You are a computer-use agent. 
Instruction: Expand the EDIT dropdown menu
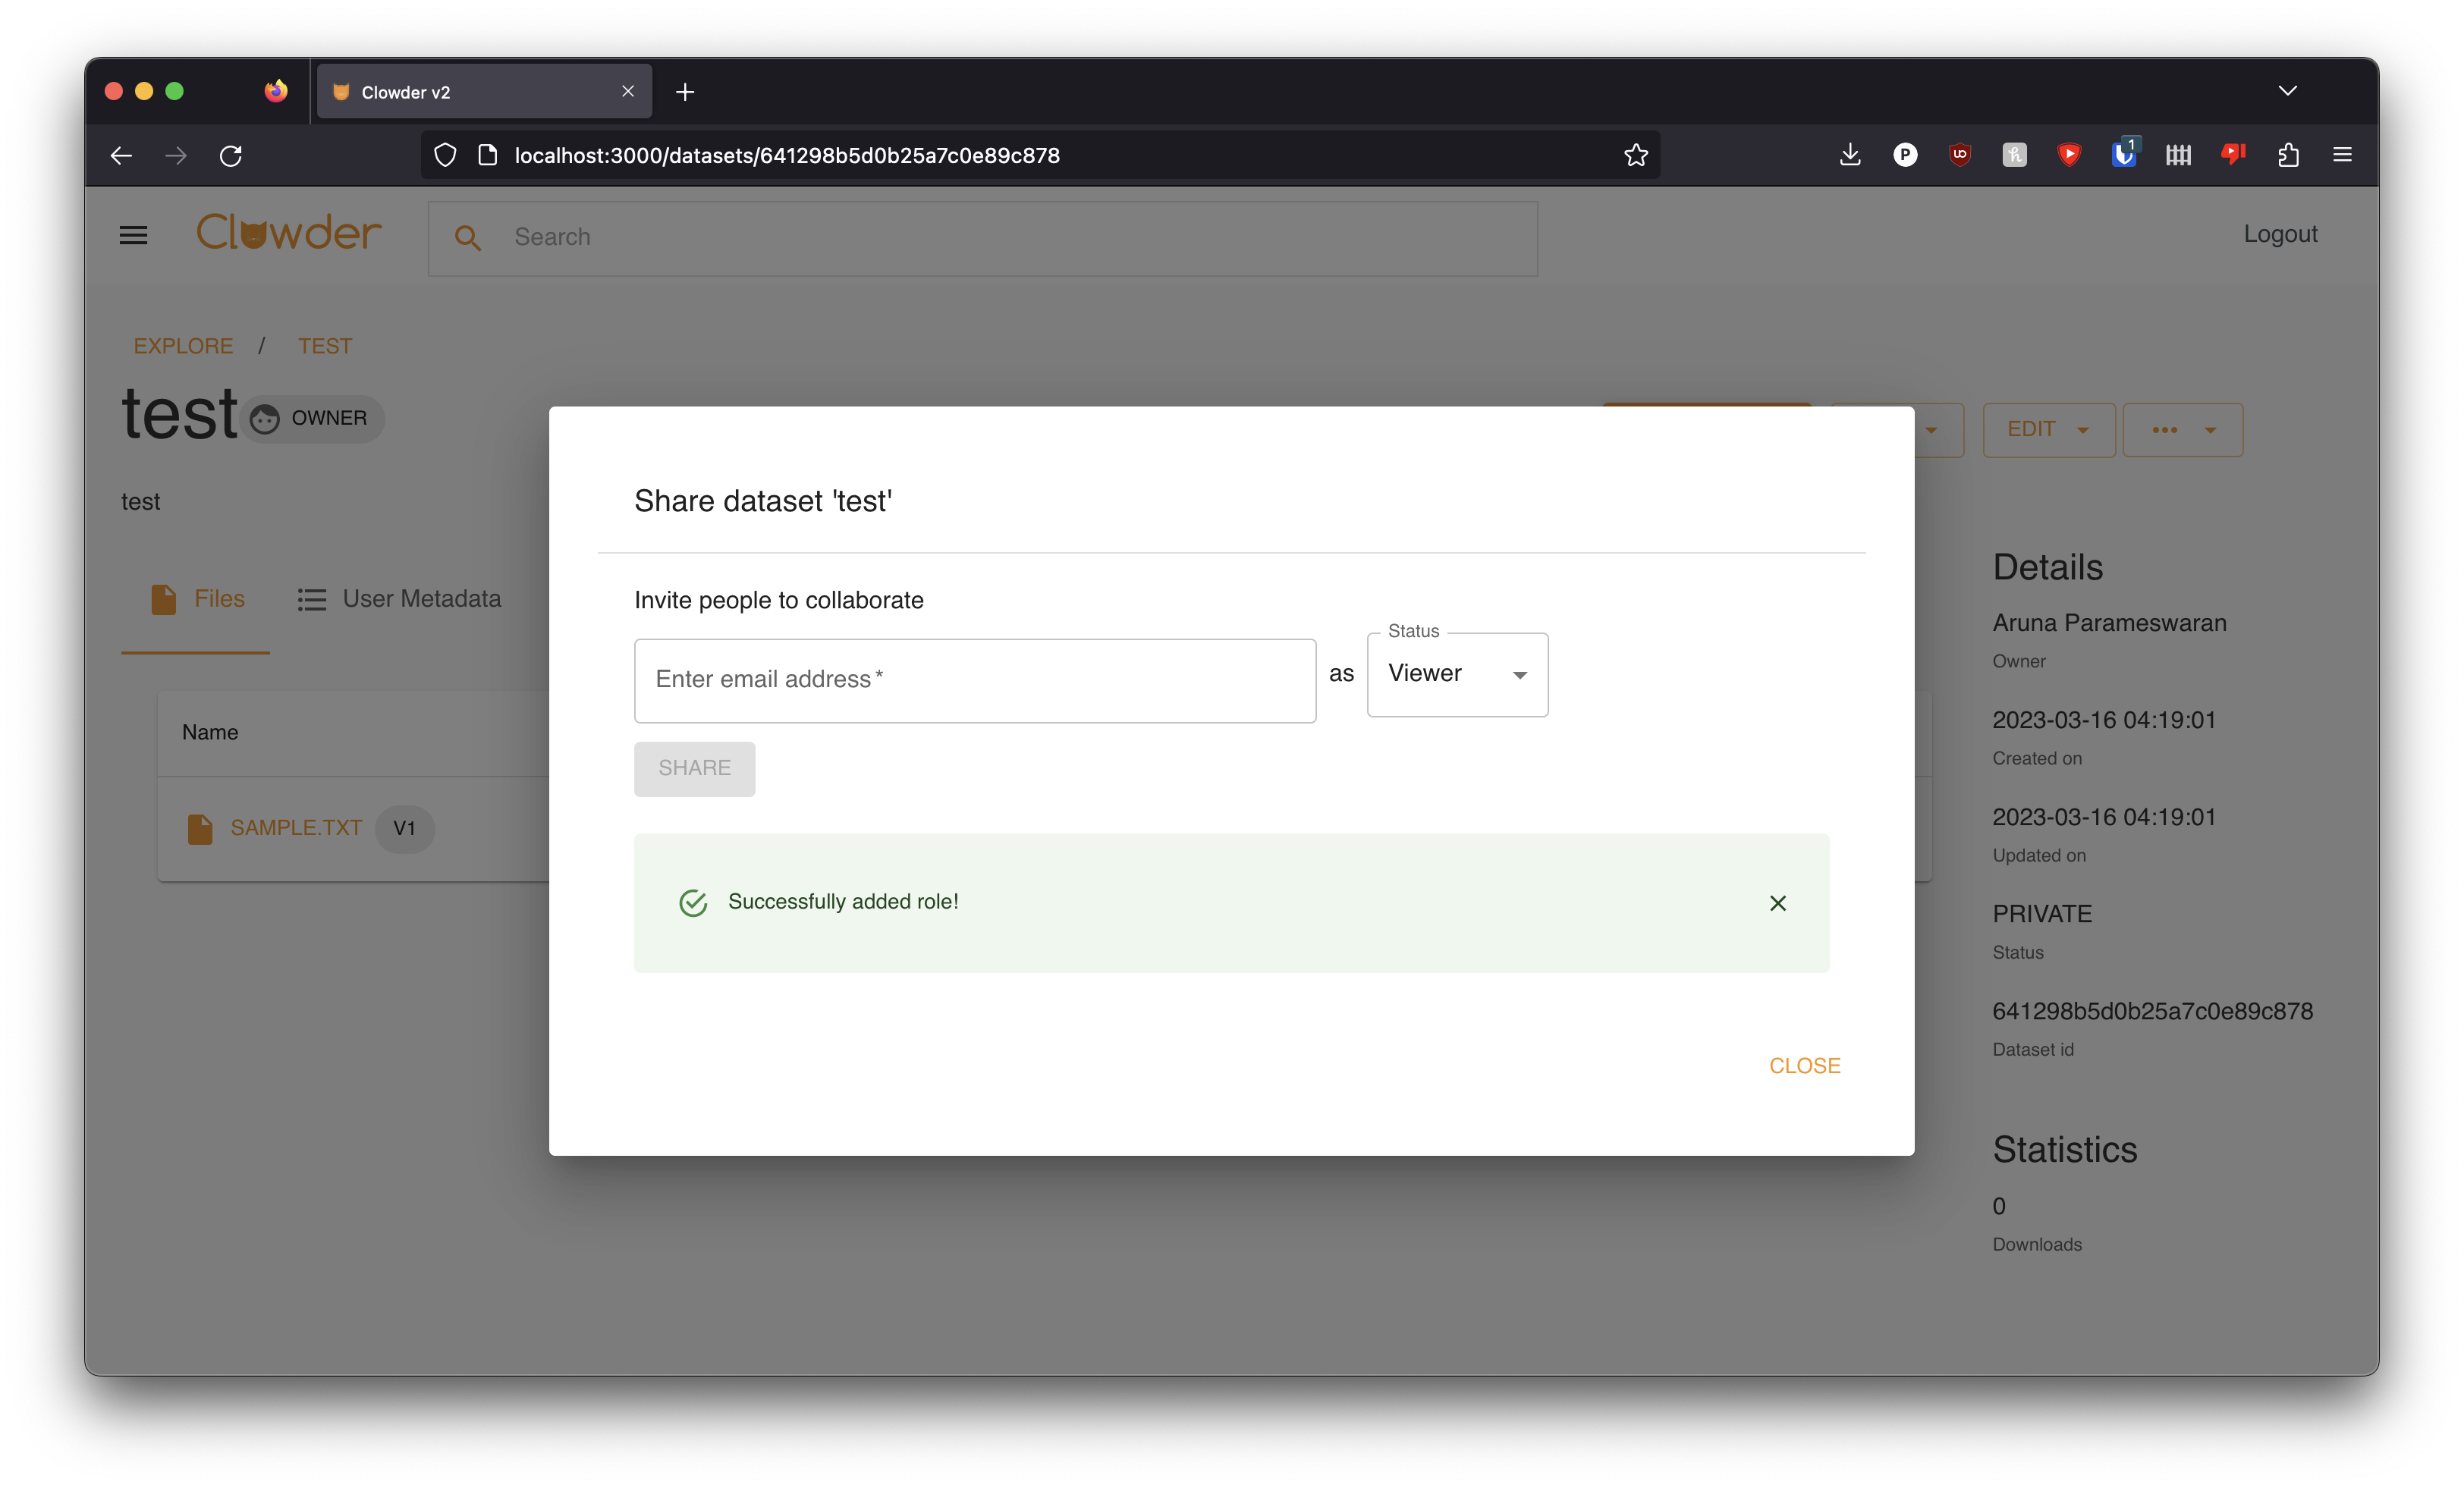pos(2048,429)
